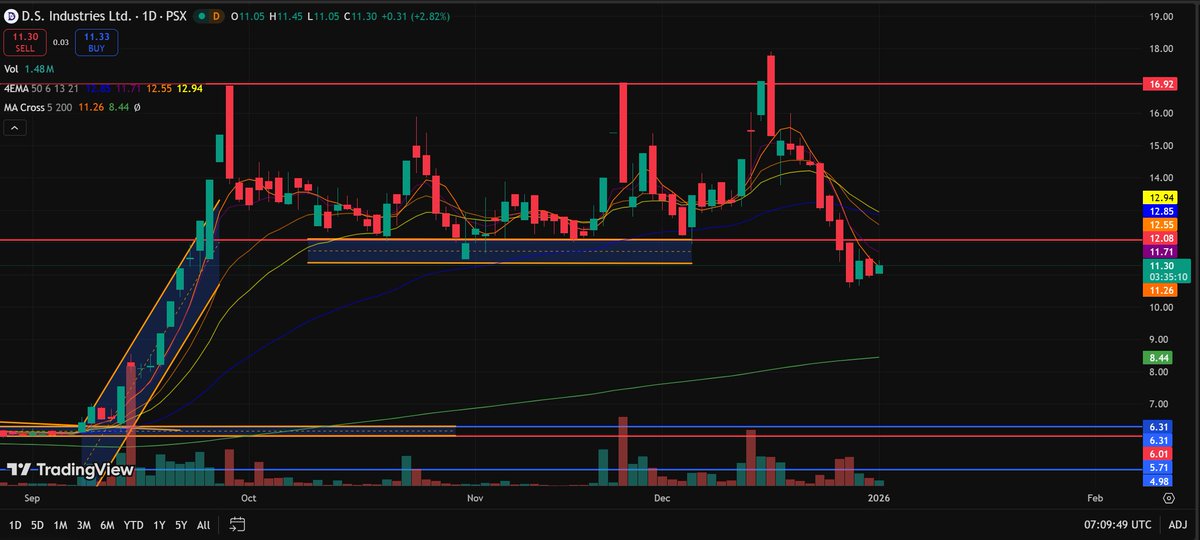Image resolution: width=1200 pixels, height=540 pixels.
Task: Click the Sep label on time axis
Action: pos(32,497)
